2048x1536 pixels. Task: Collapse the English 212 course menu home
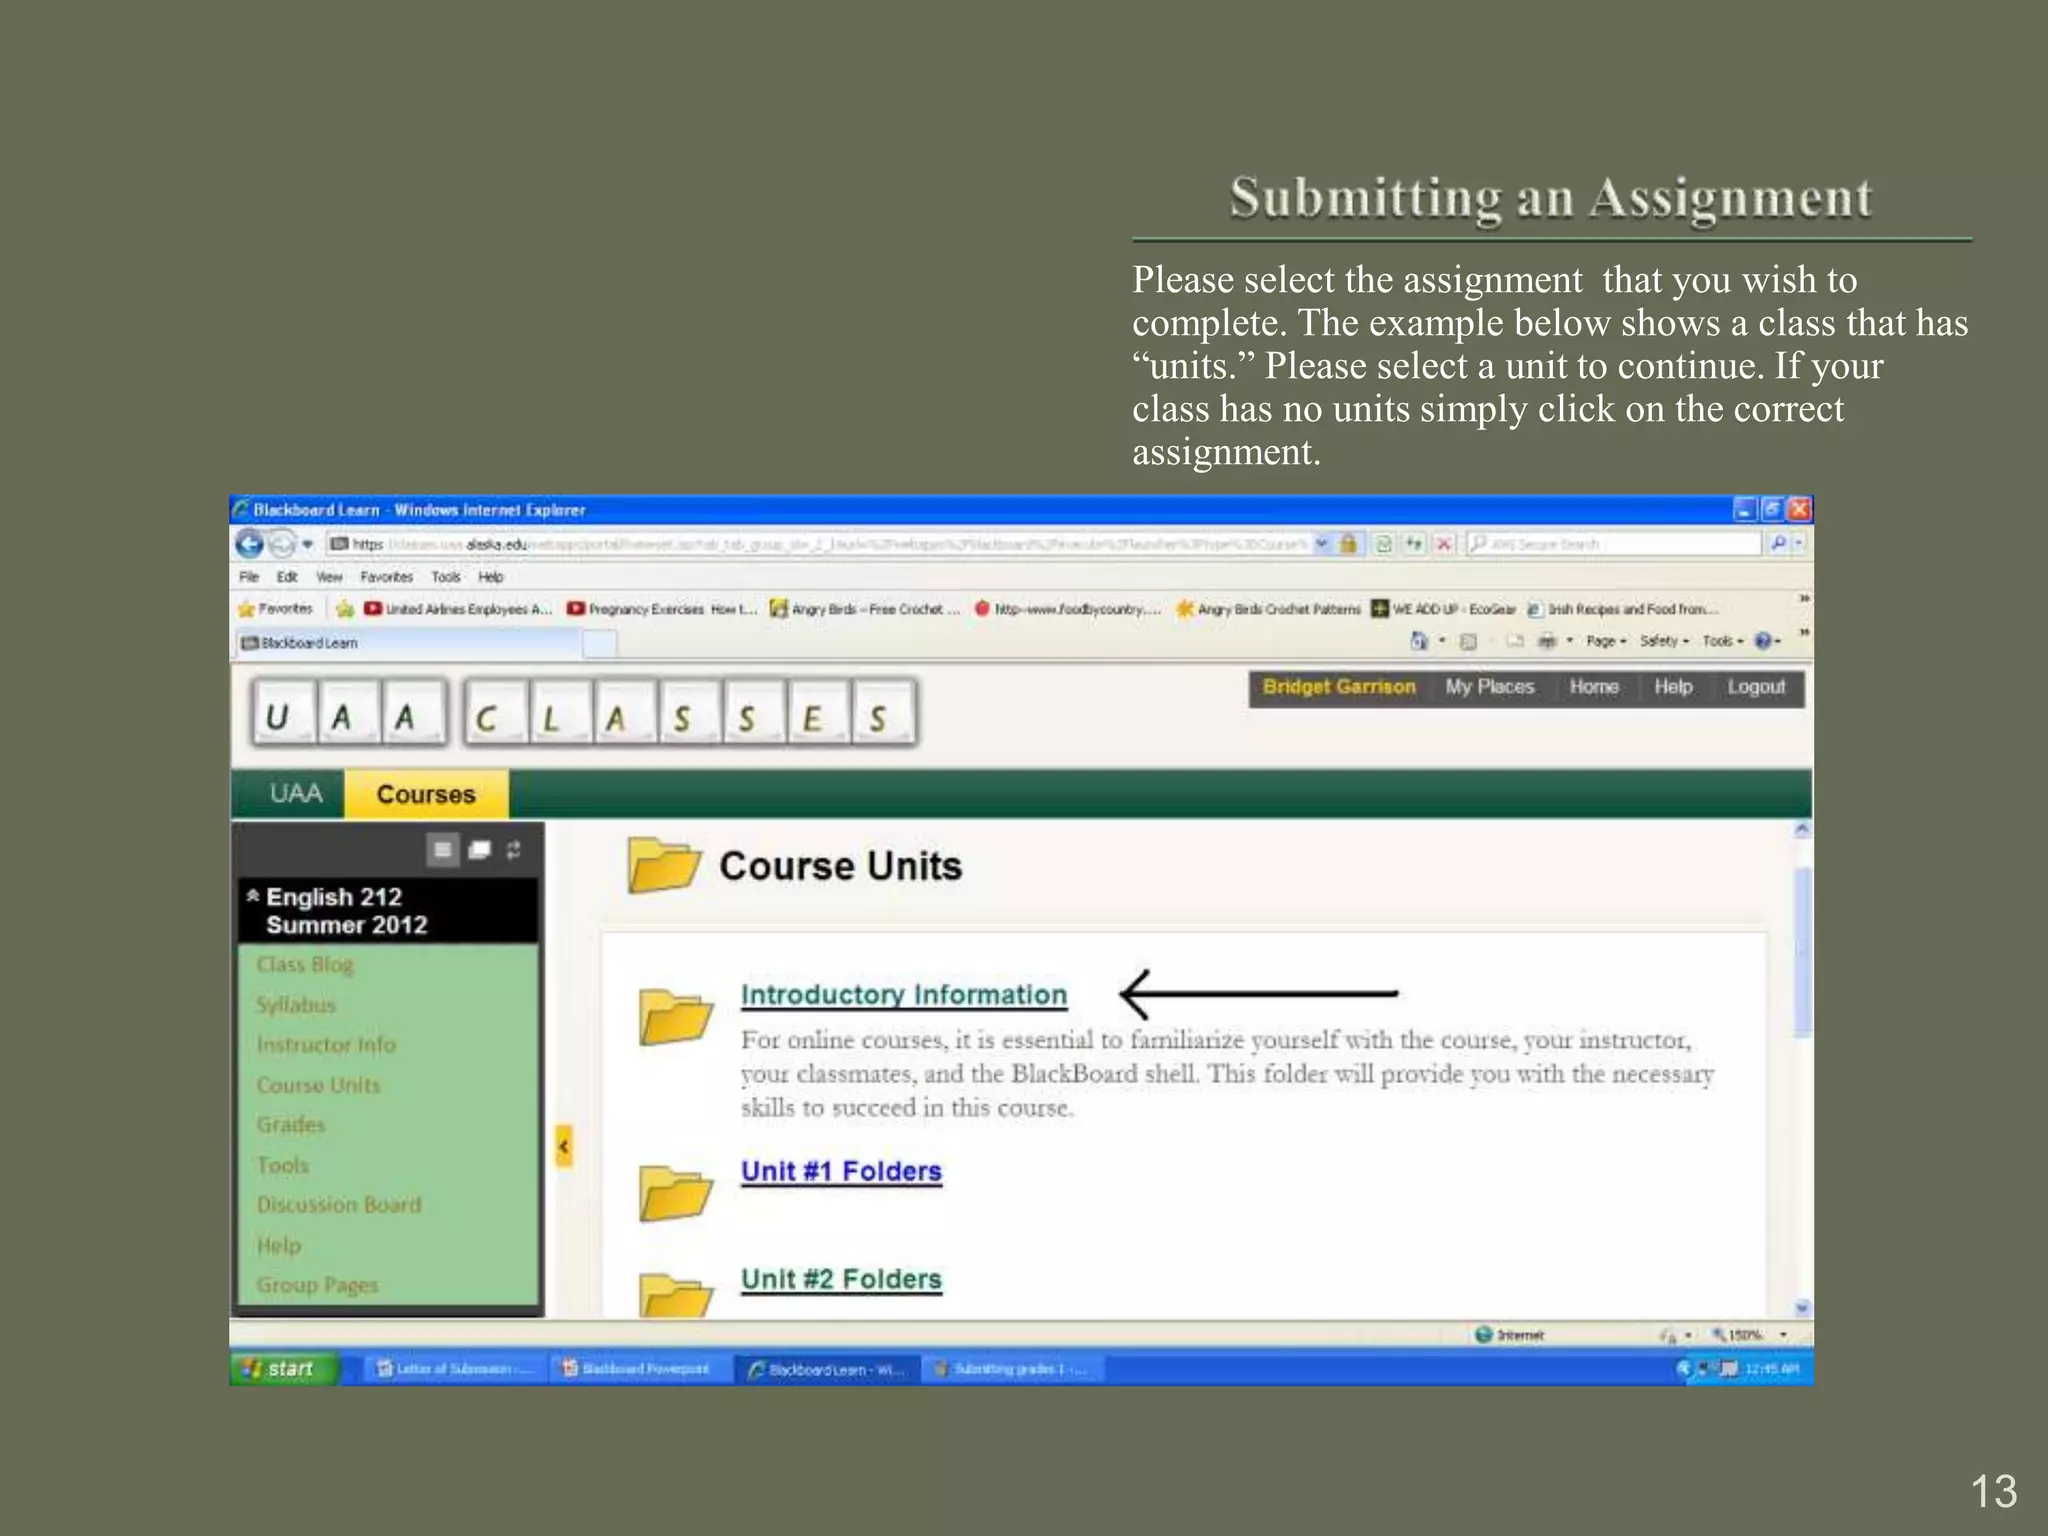click(x=253, y=896)
